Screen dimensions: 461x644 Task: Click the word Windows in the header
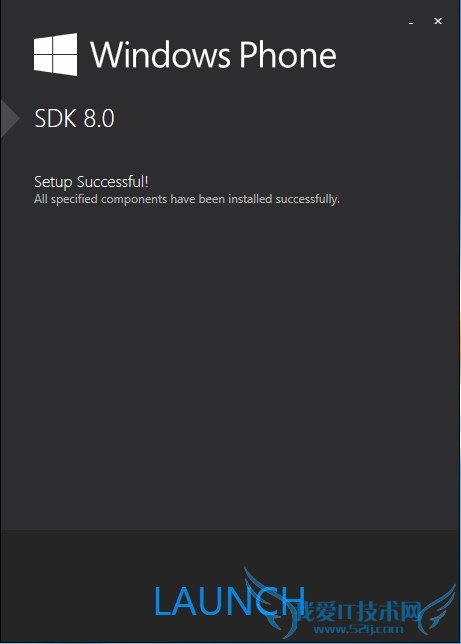click(x=160, y=55)
